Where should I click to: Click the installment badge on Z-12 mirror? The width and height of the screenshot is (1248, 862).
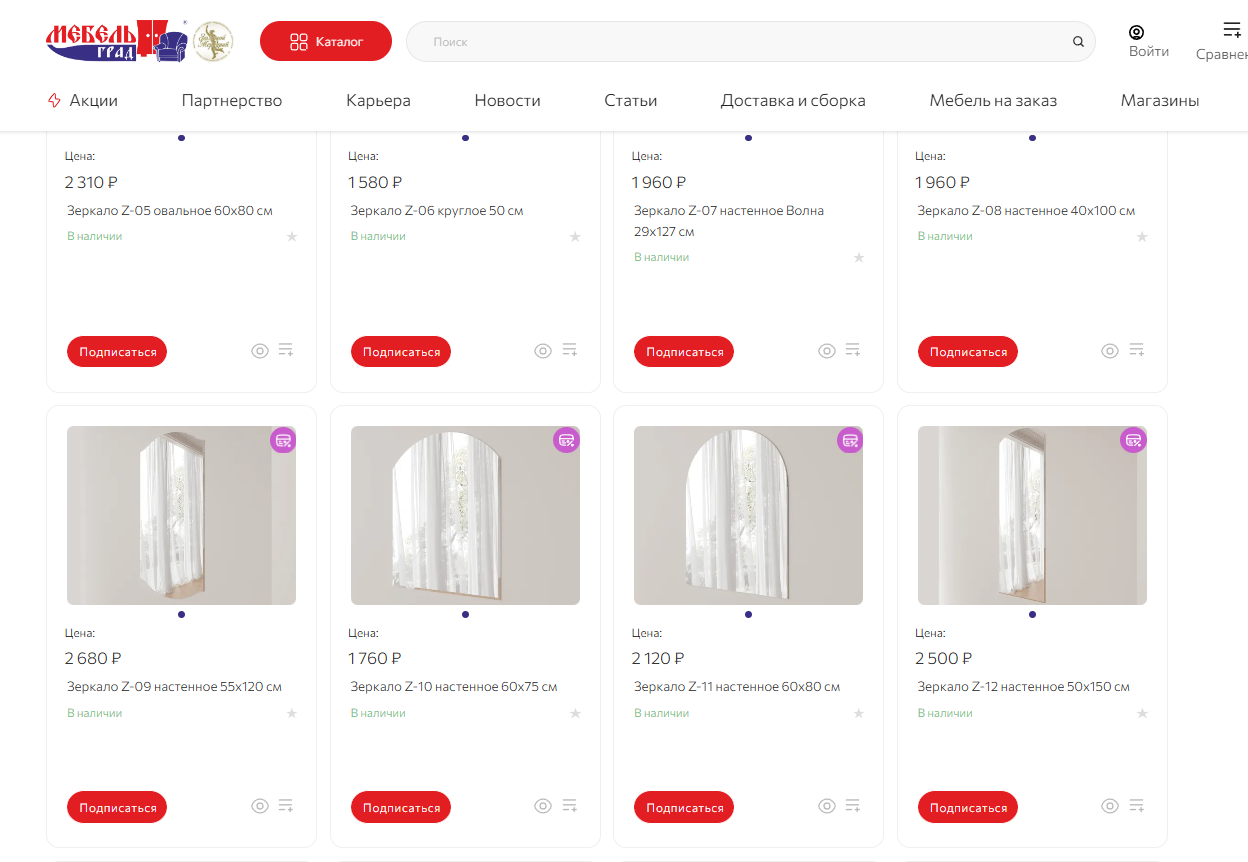point(1133,440)
